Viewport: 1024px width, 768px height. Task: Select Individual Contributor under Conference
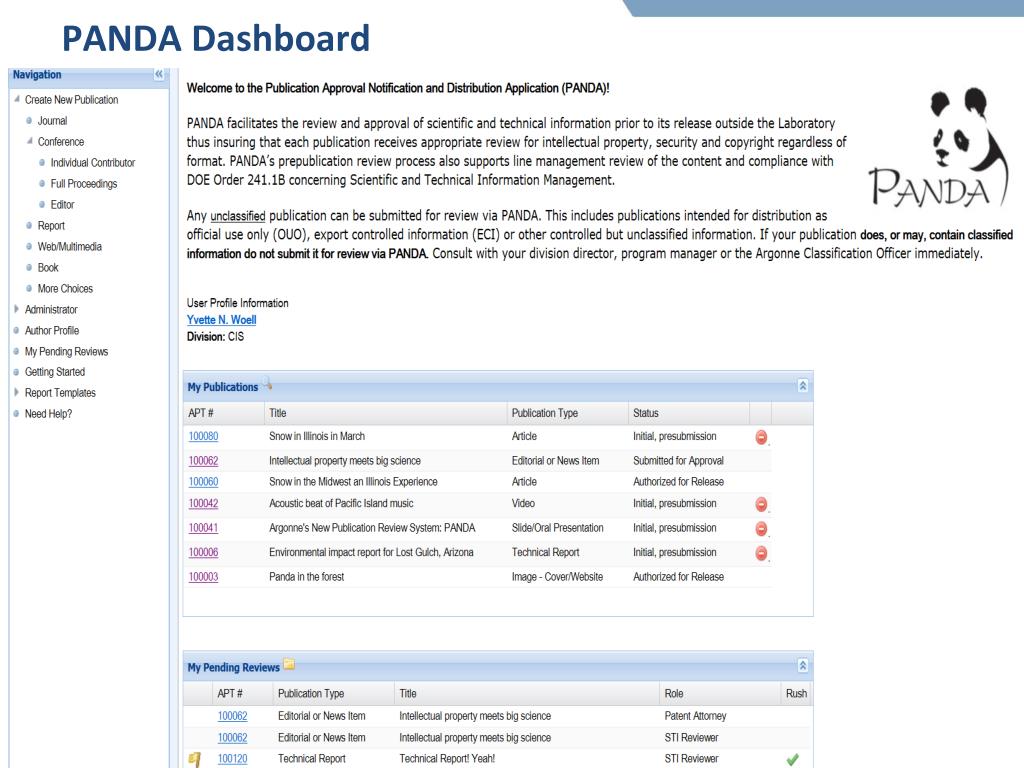click(93, 163)
